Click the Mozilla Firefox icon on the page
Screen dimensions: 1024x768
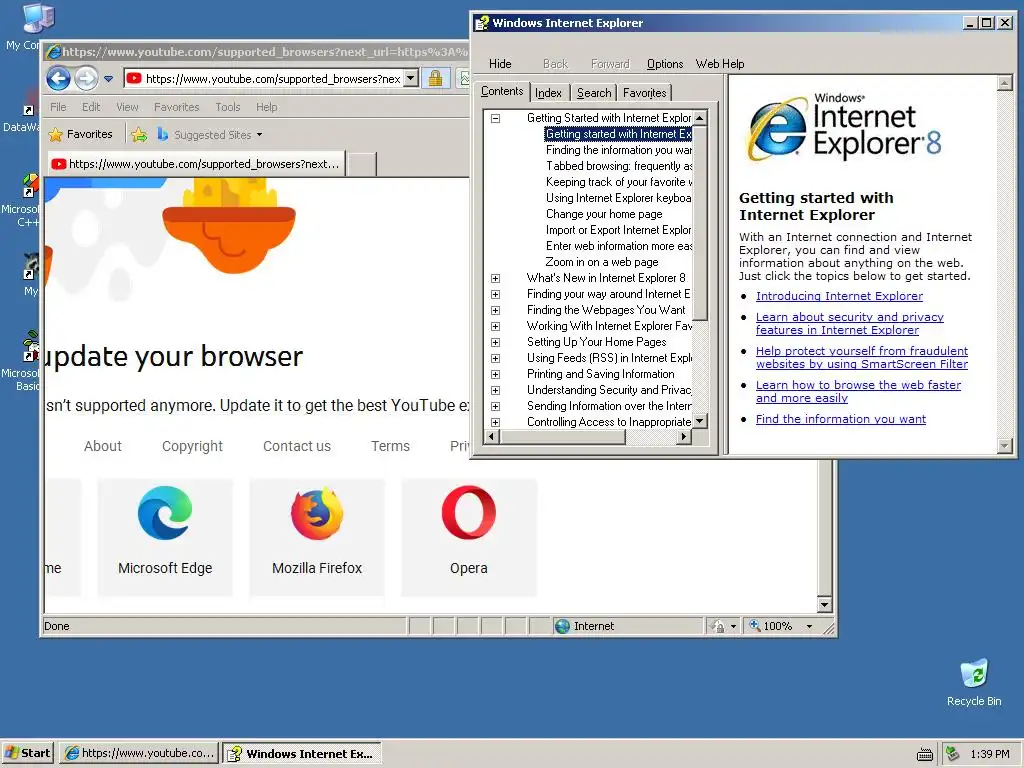[x=317, y=513]
